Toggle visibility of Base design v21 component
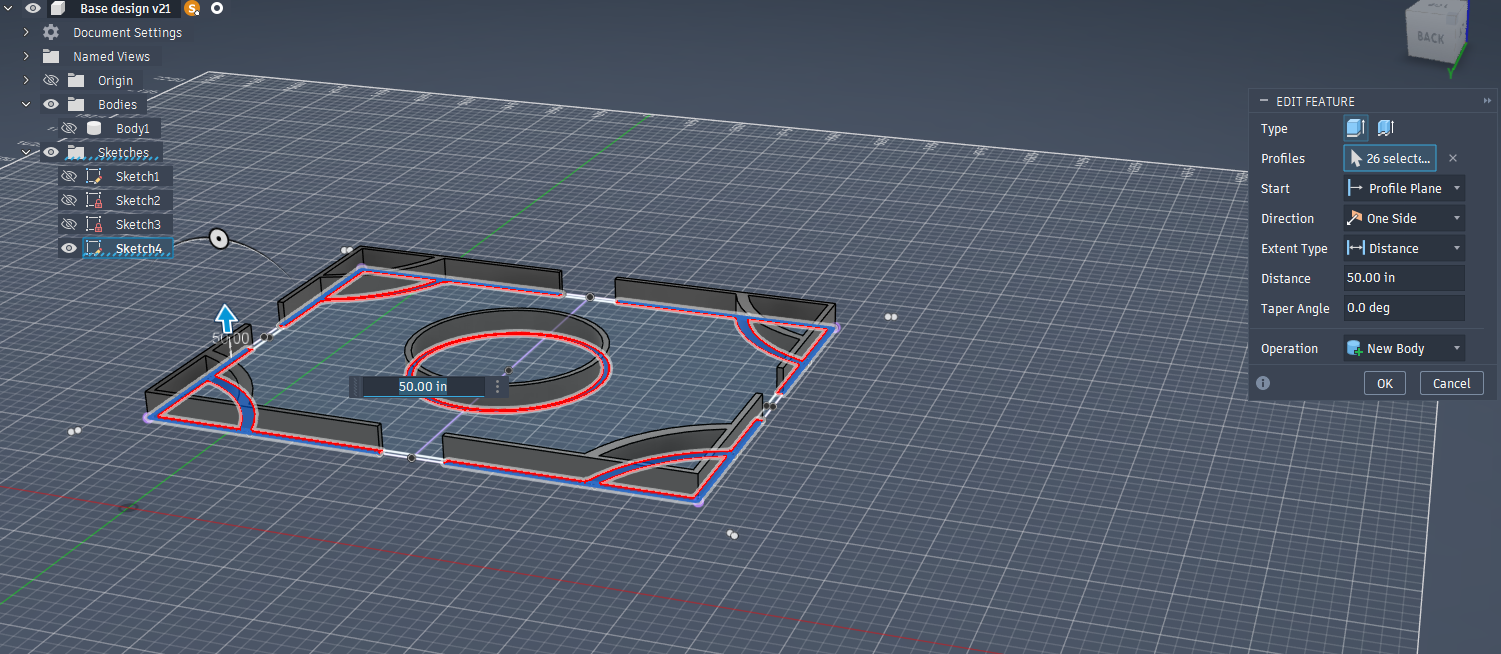This screenshot has height=654, width=1501. [x=33, y=8]
